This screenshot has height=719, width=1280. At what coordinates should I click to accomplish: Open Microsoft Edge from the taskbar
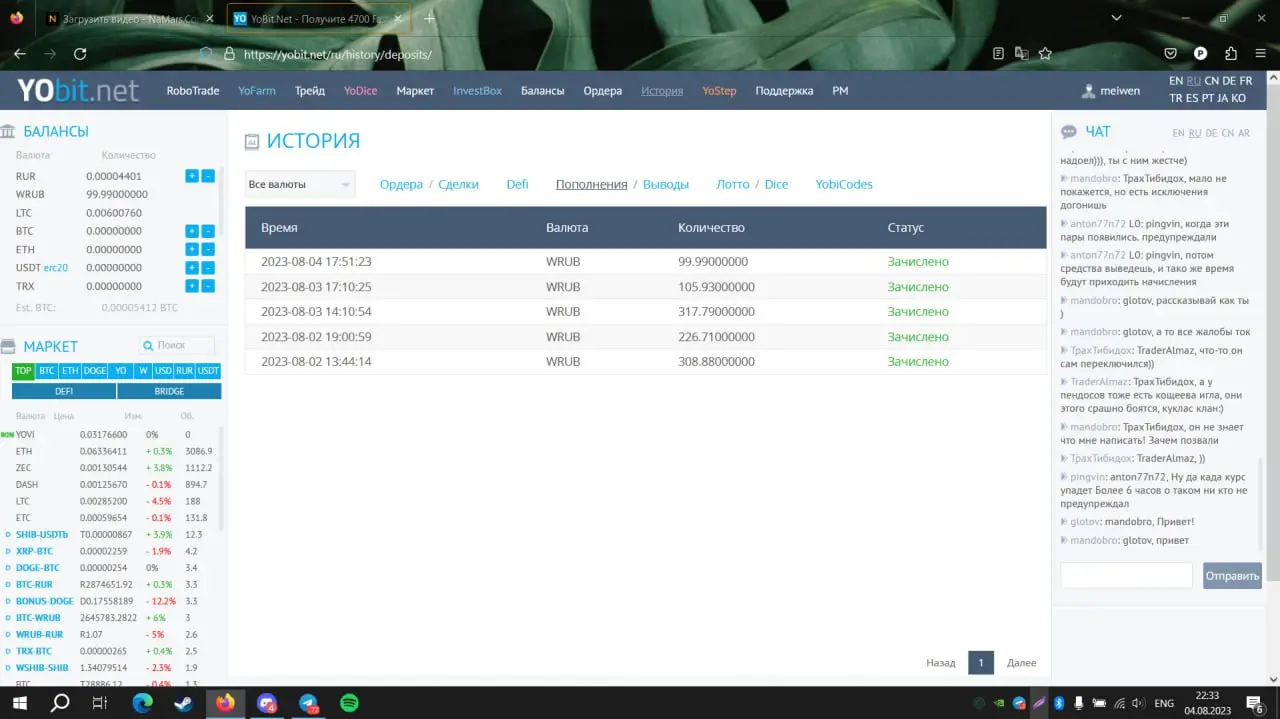[142, 703]
